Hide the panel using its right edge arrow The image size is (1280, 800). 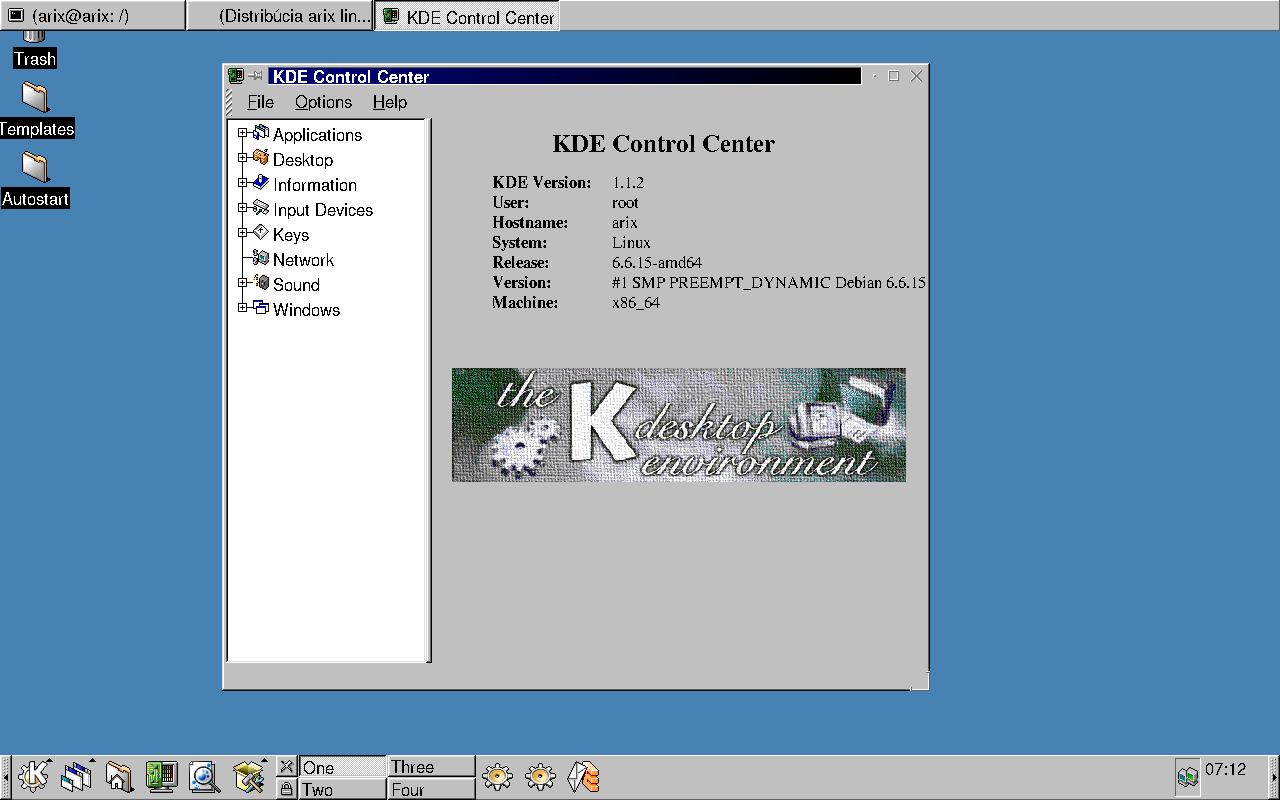point(1274,777)
